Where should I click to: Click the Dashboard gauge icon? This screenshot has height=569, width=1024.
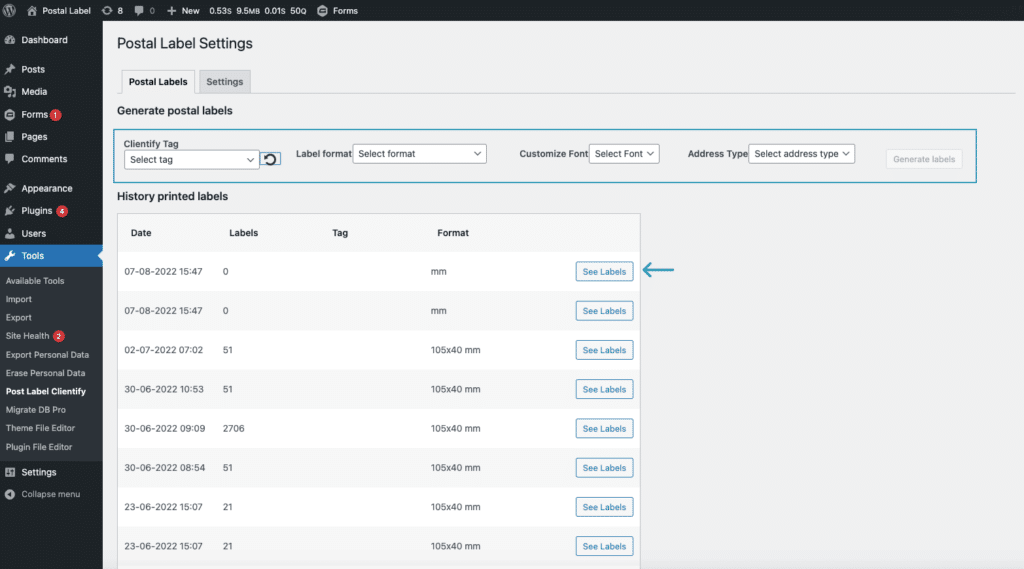click(x=10, y=40)
